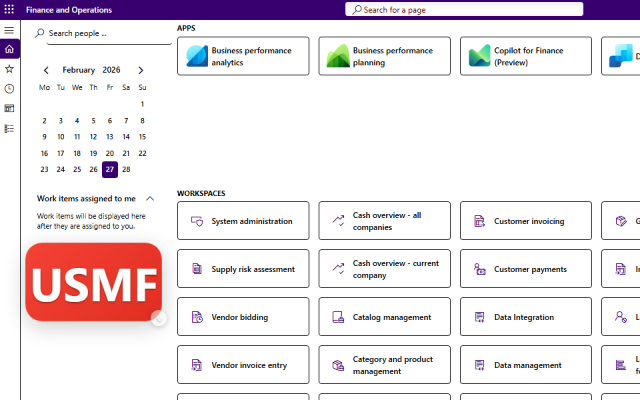Viewport: 640px width, 400px height.
Task: Click the Finance and Operations title
Action: tap(69, 10)
